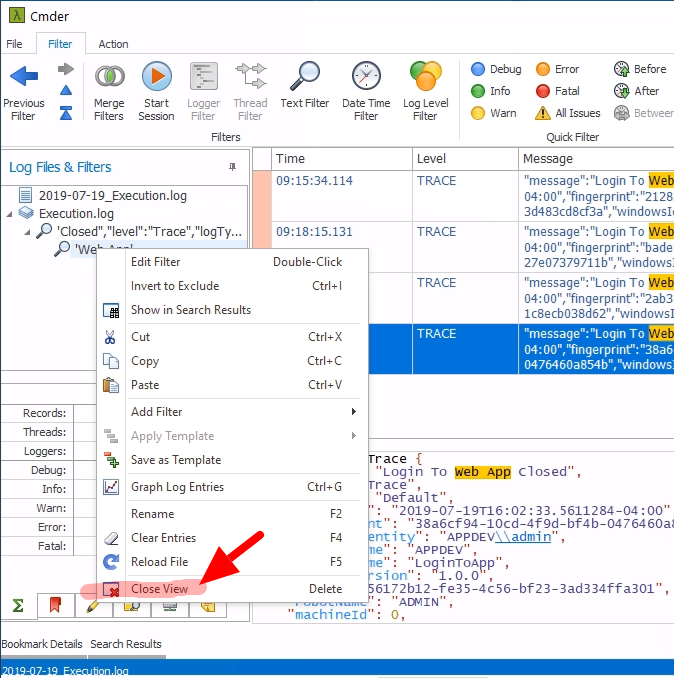674x678 pixels.
Task: Choose Close View in context menu
Action: pyautogui.click(x=233, y=589)
